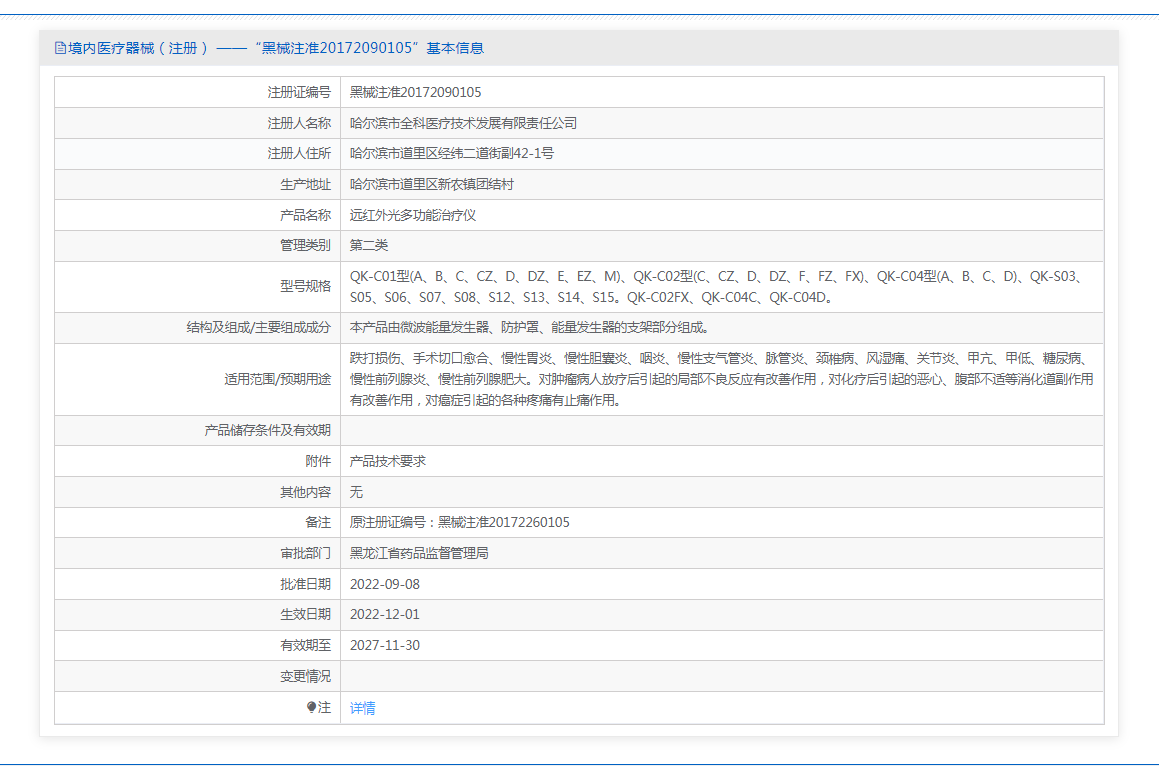Screen dimensions: 1159x766
Task: Click approval date 2022-09-08
Action: [384, 584]
